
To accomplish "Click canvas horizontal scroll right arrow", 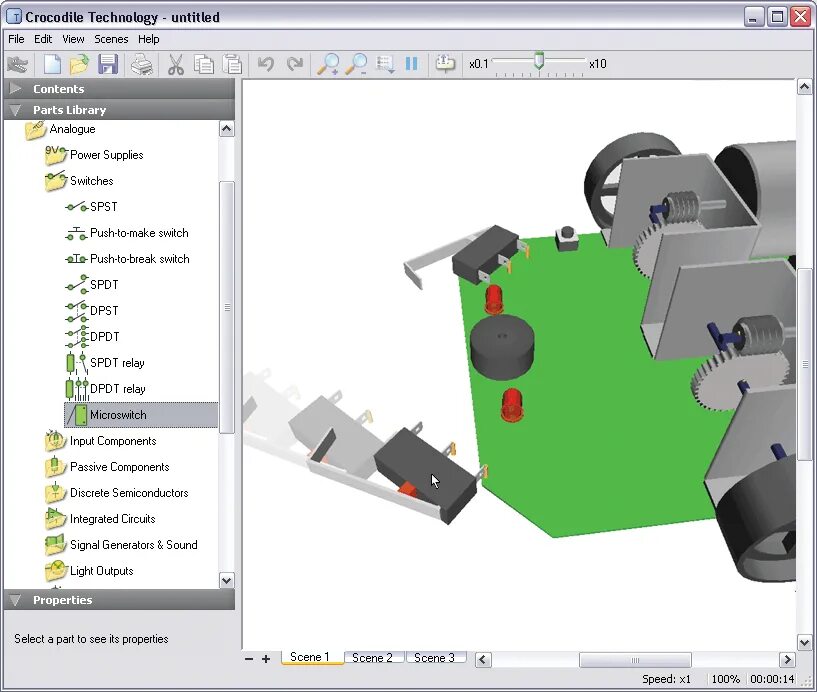I will click(787, 660).
